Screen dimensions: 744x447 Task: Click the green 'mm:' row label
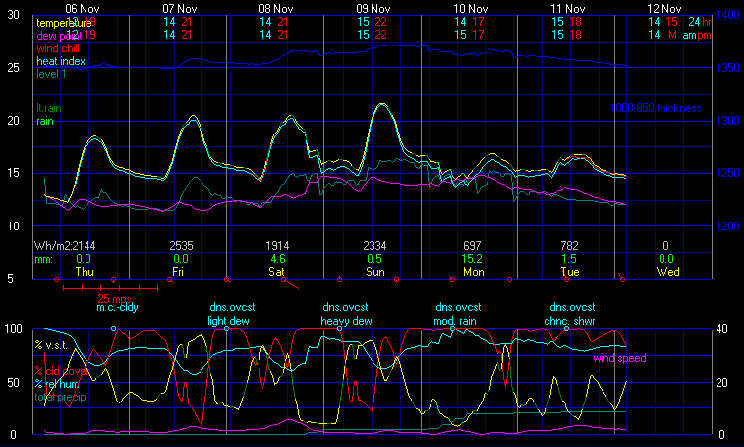point(43,260)
